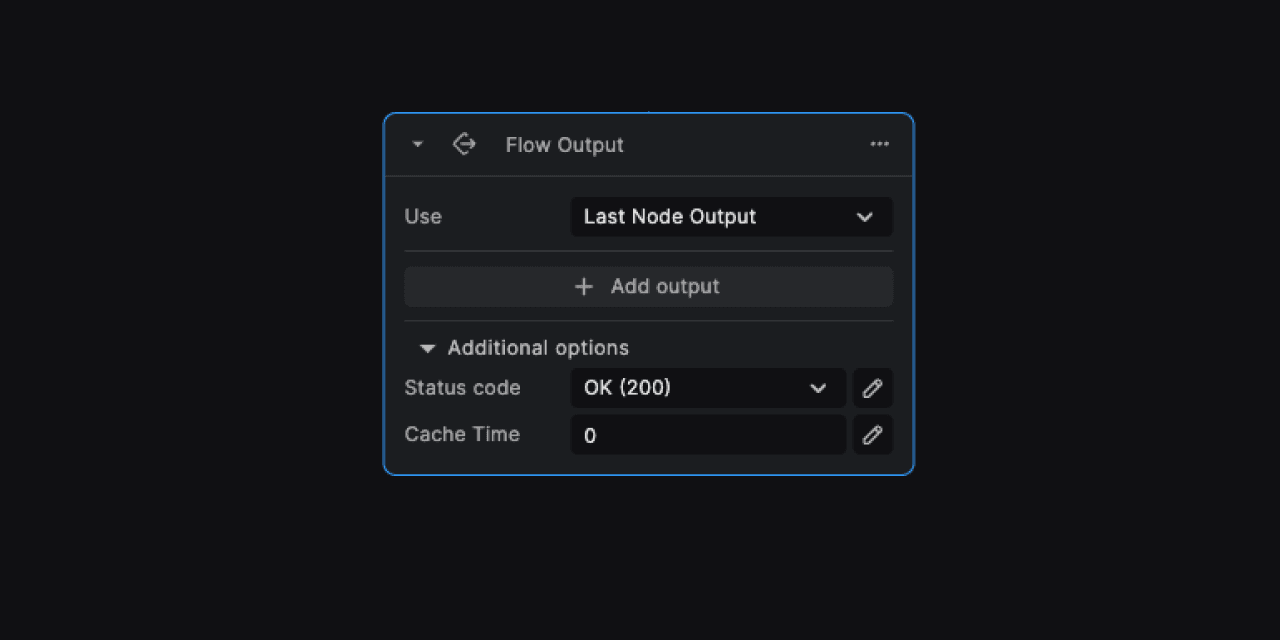The image size is (1280, 640).
Task: Open the OK (200) status code dropdown
Action: pyautogui.click(x=708, y=388)
